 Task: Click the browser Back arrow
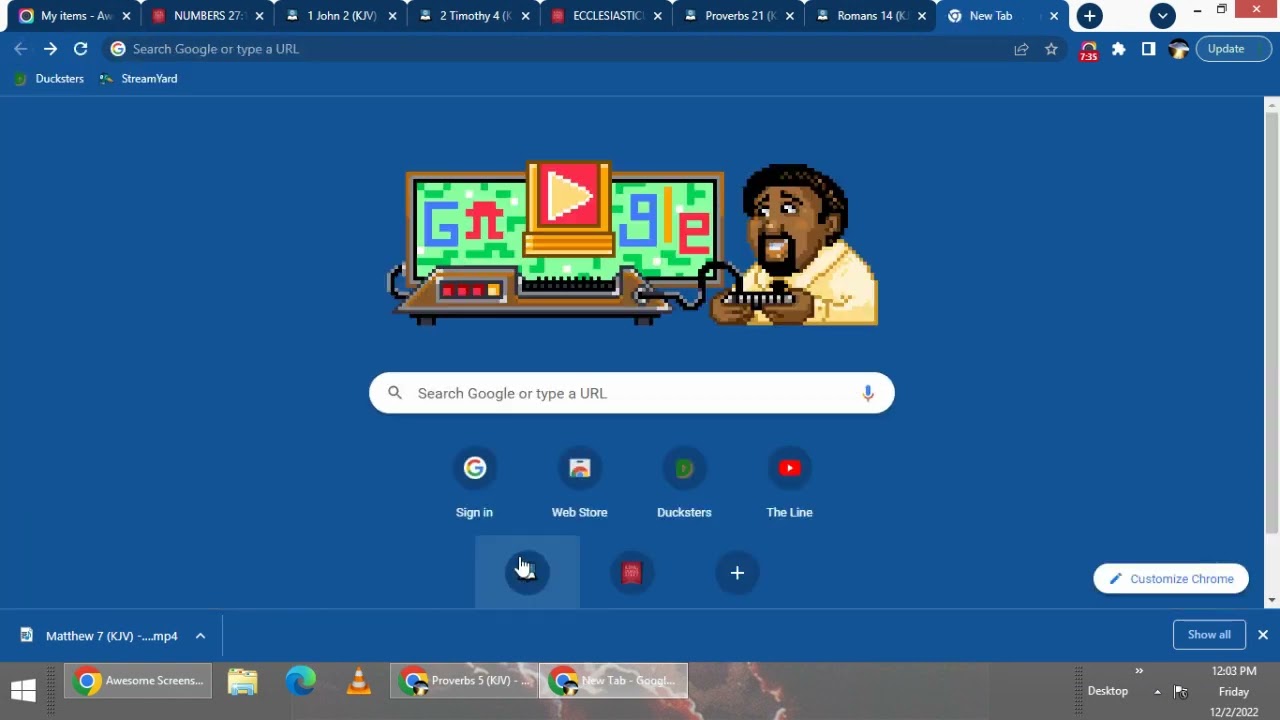[21, 49]
